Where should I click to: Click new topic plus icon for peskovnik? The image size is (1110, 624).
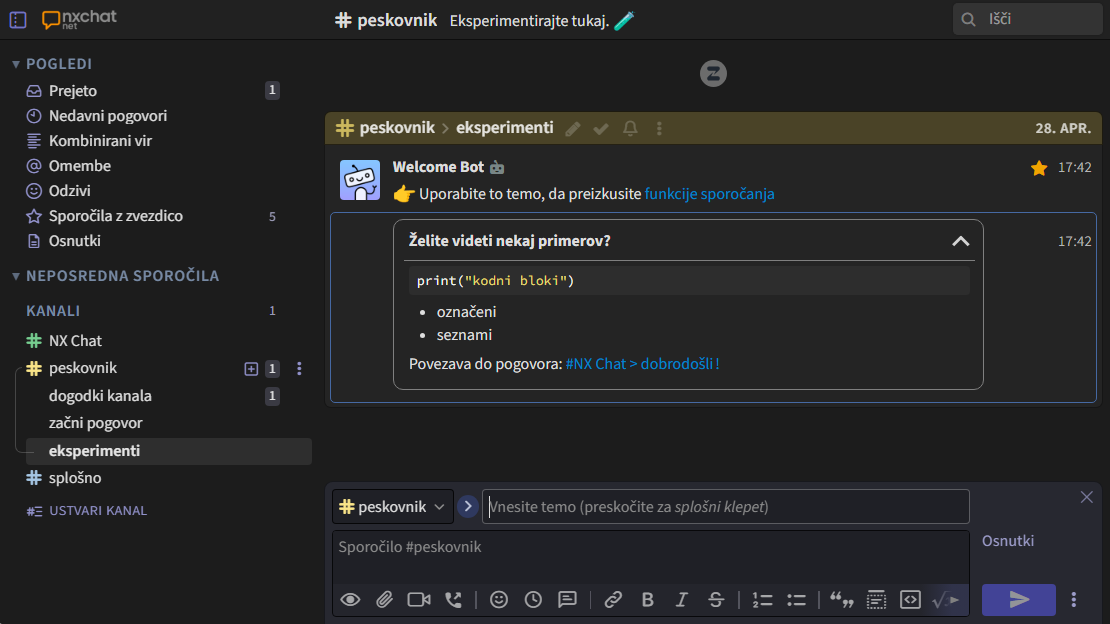tap(251, 368)
